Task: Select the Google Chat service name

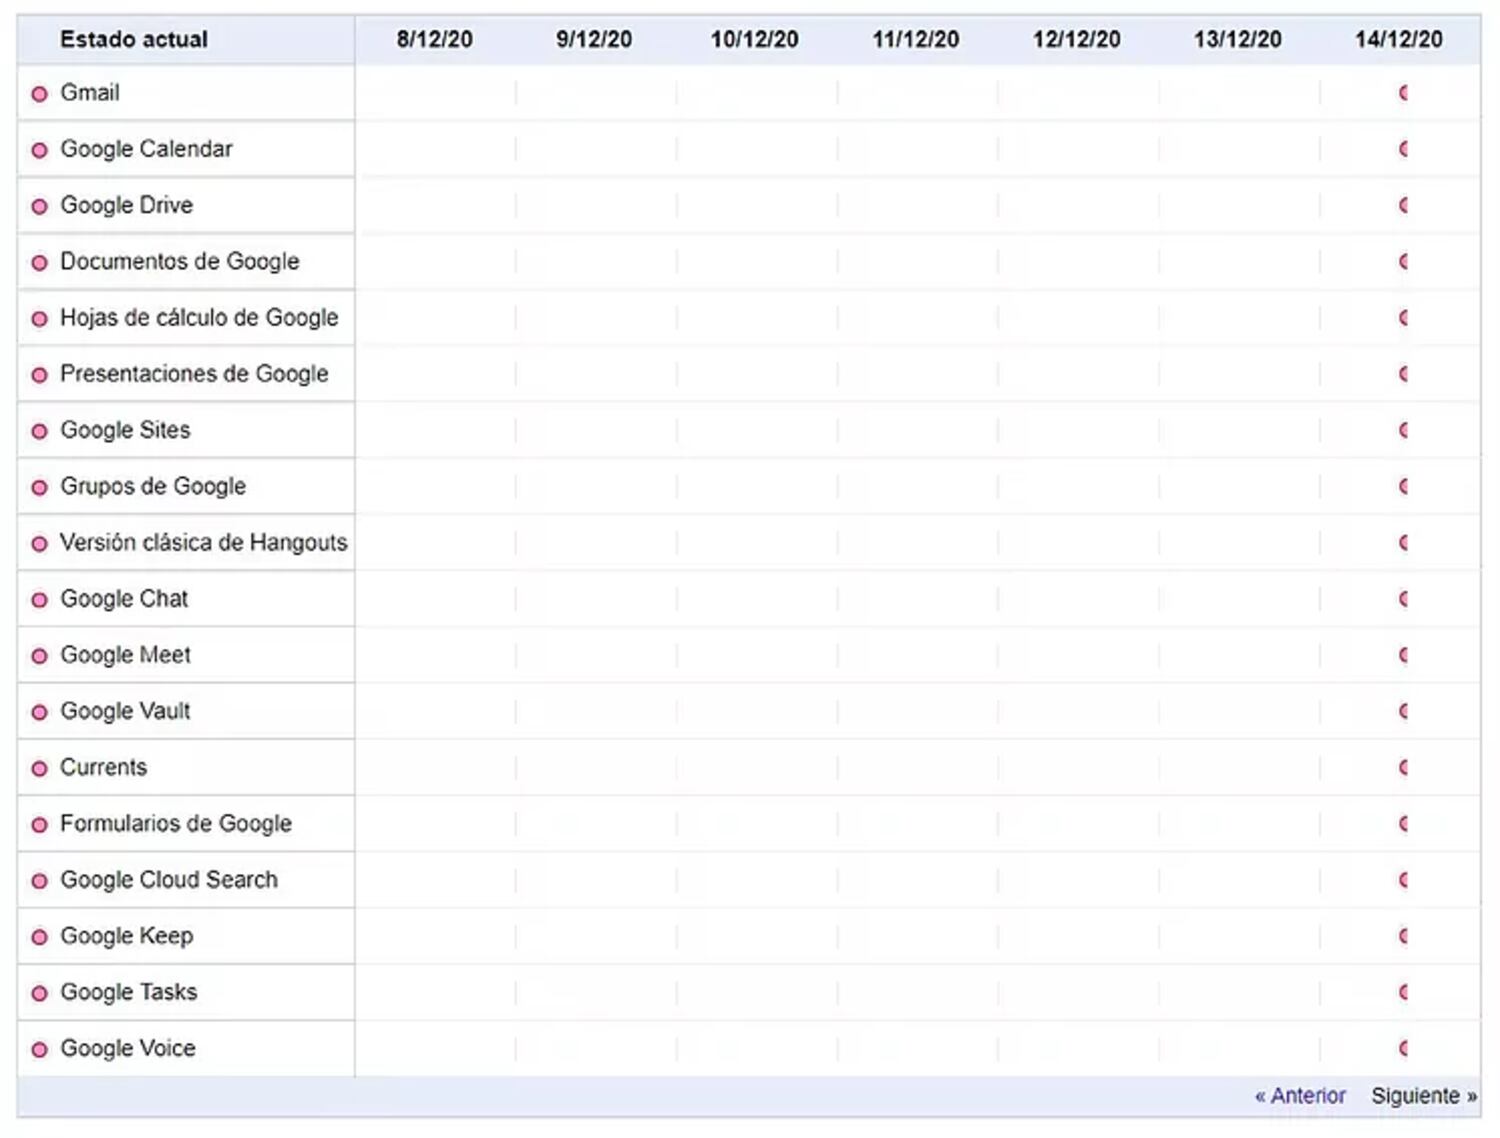Action: click(x=124, y=599)
